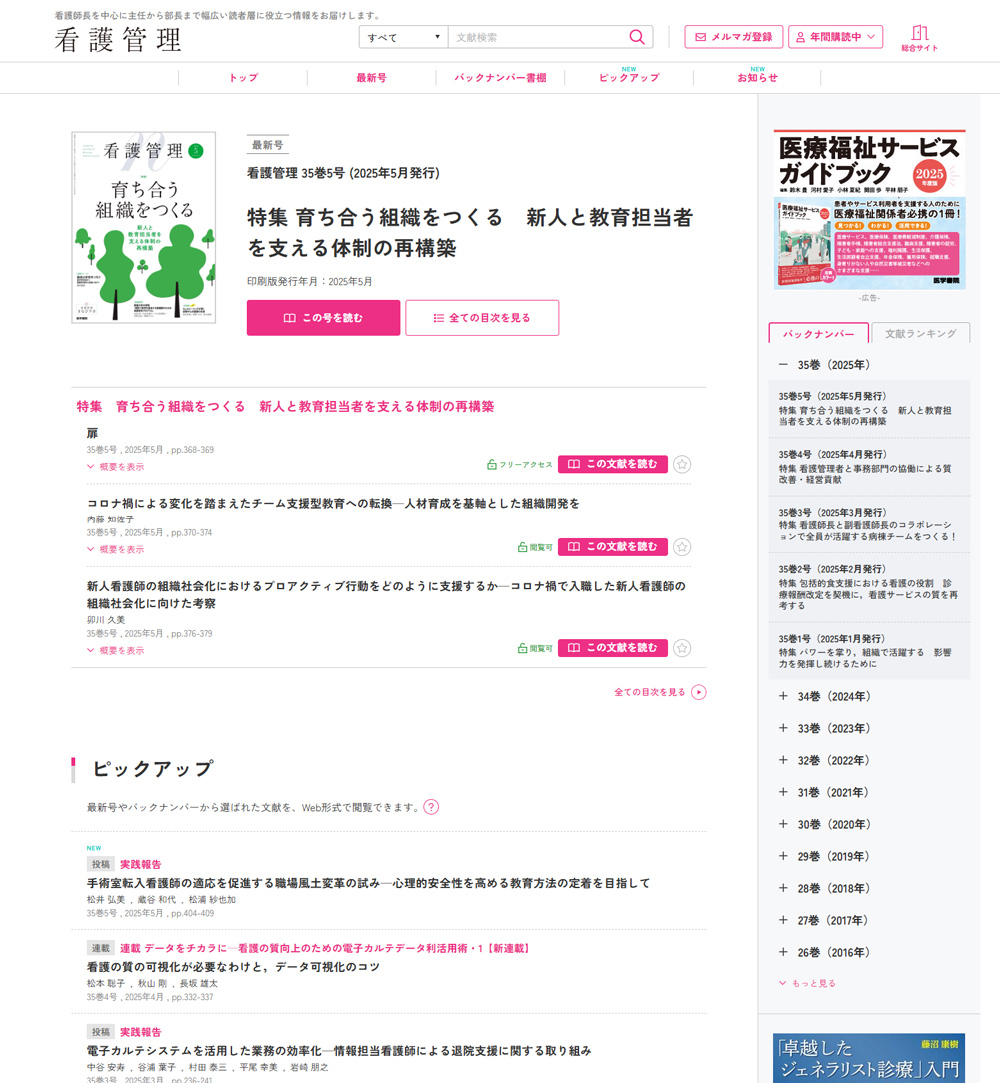Show 概要を表示 under 内藤 知佐子 article
Viewport: 1000px width, 1083px height.
tap(115, 549)
